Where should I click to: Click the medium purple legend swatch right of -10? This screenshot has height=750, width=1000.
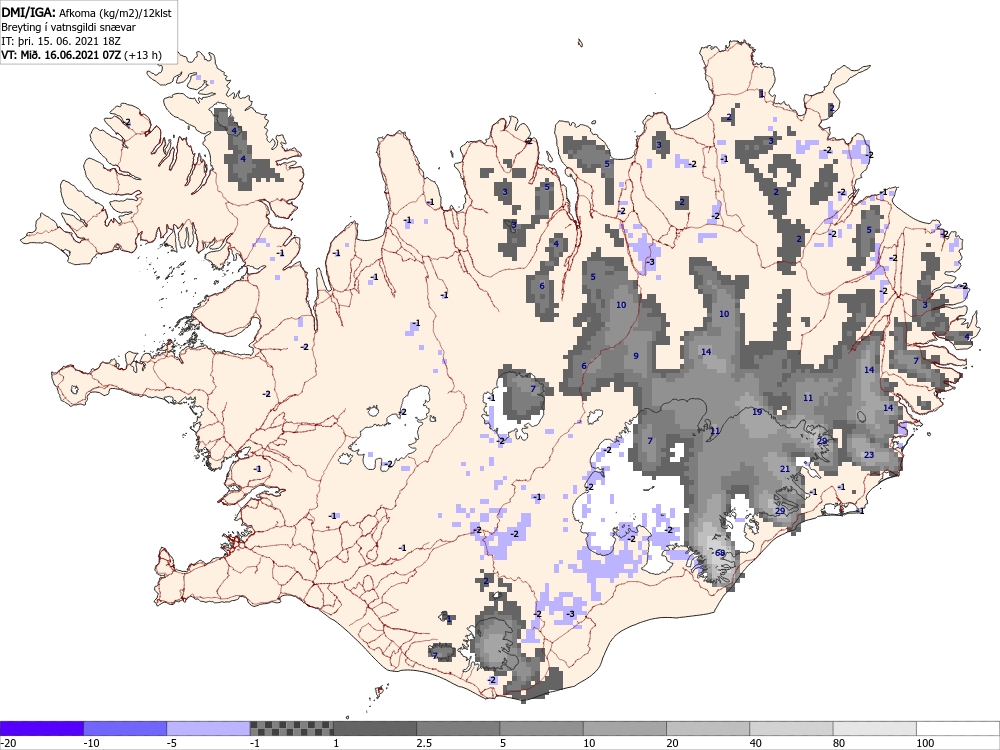click(x=125, y=729)
